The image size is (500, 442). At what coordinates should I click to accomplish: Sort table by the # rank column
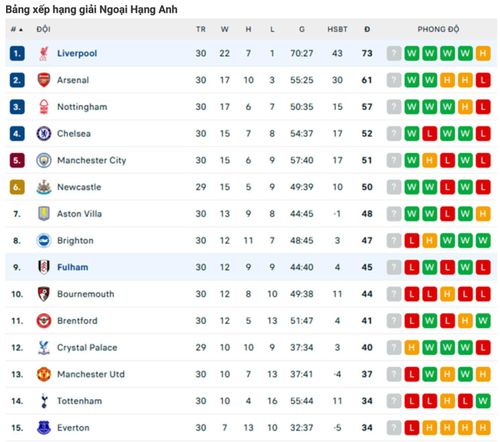click(x=17, y=29)
